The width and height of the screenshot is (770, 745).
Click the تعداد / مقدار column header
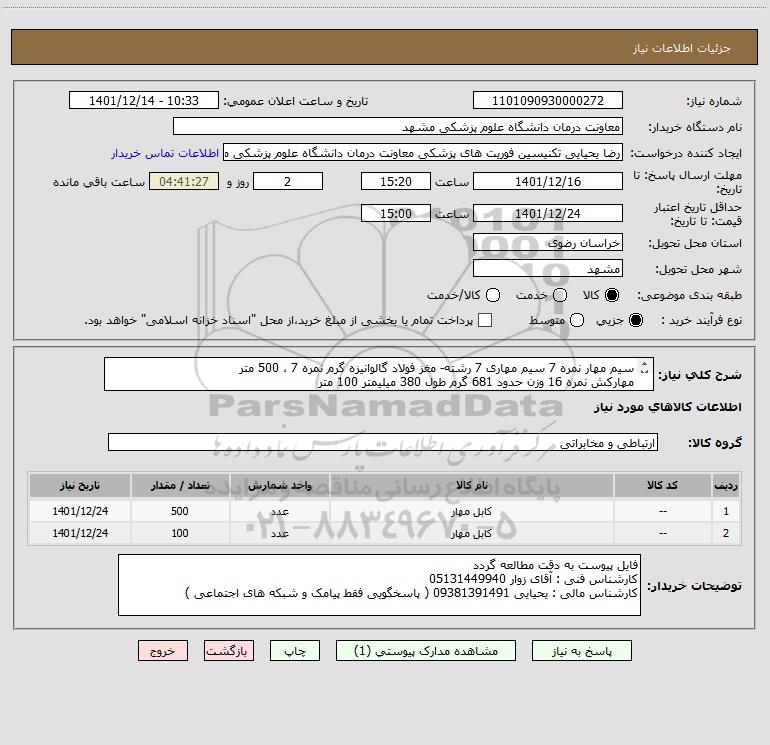pyautogui.click(x=180, y=485)
